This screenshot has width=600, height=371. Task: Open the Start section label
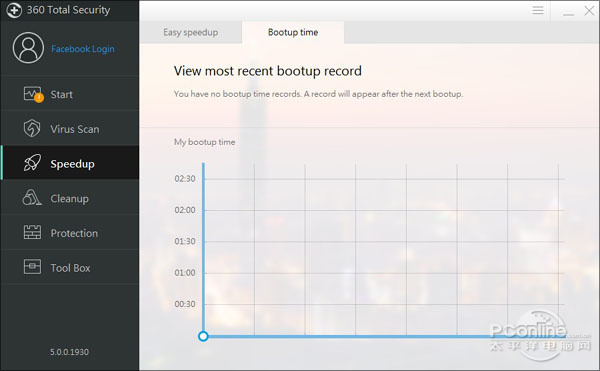61,94
